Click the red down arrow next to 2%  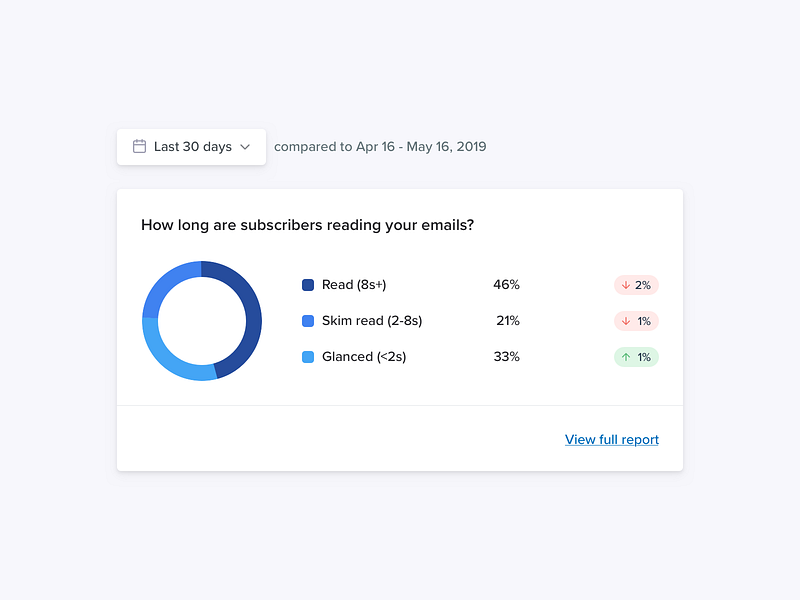click(626, 285)
